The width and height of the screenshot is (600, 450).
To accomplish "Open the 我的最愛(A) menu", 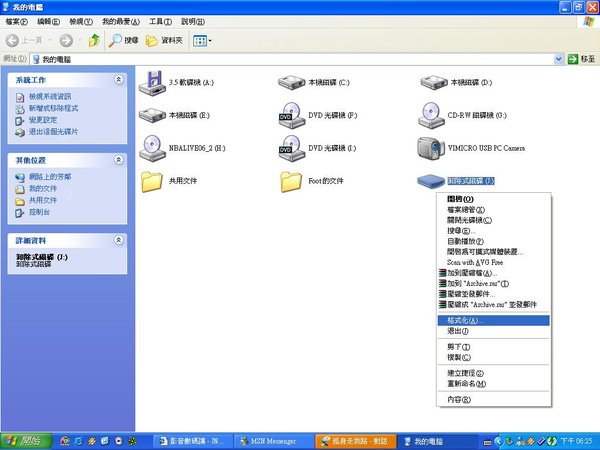I will coord(121,22).
